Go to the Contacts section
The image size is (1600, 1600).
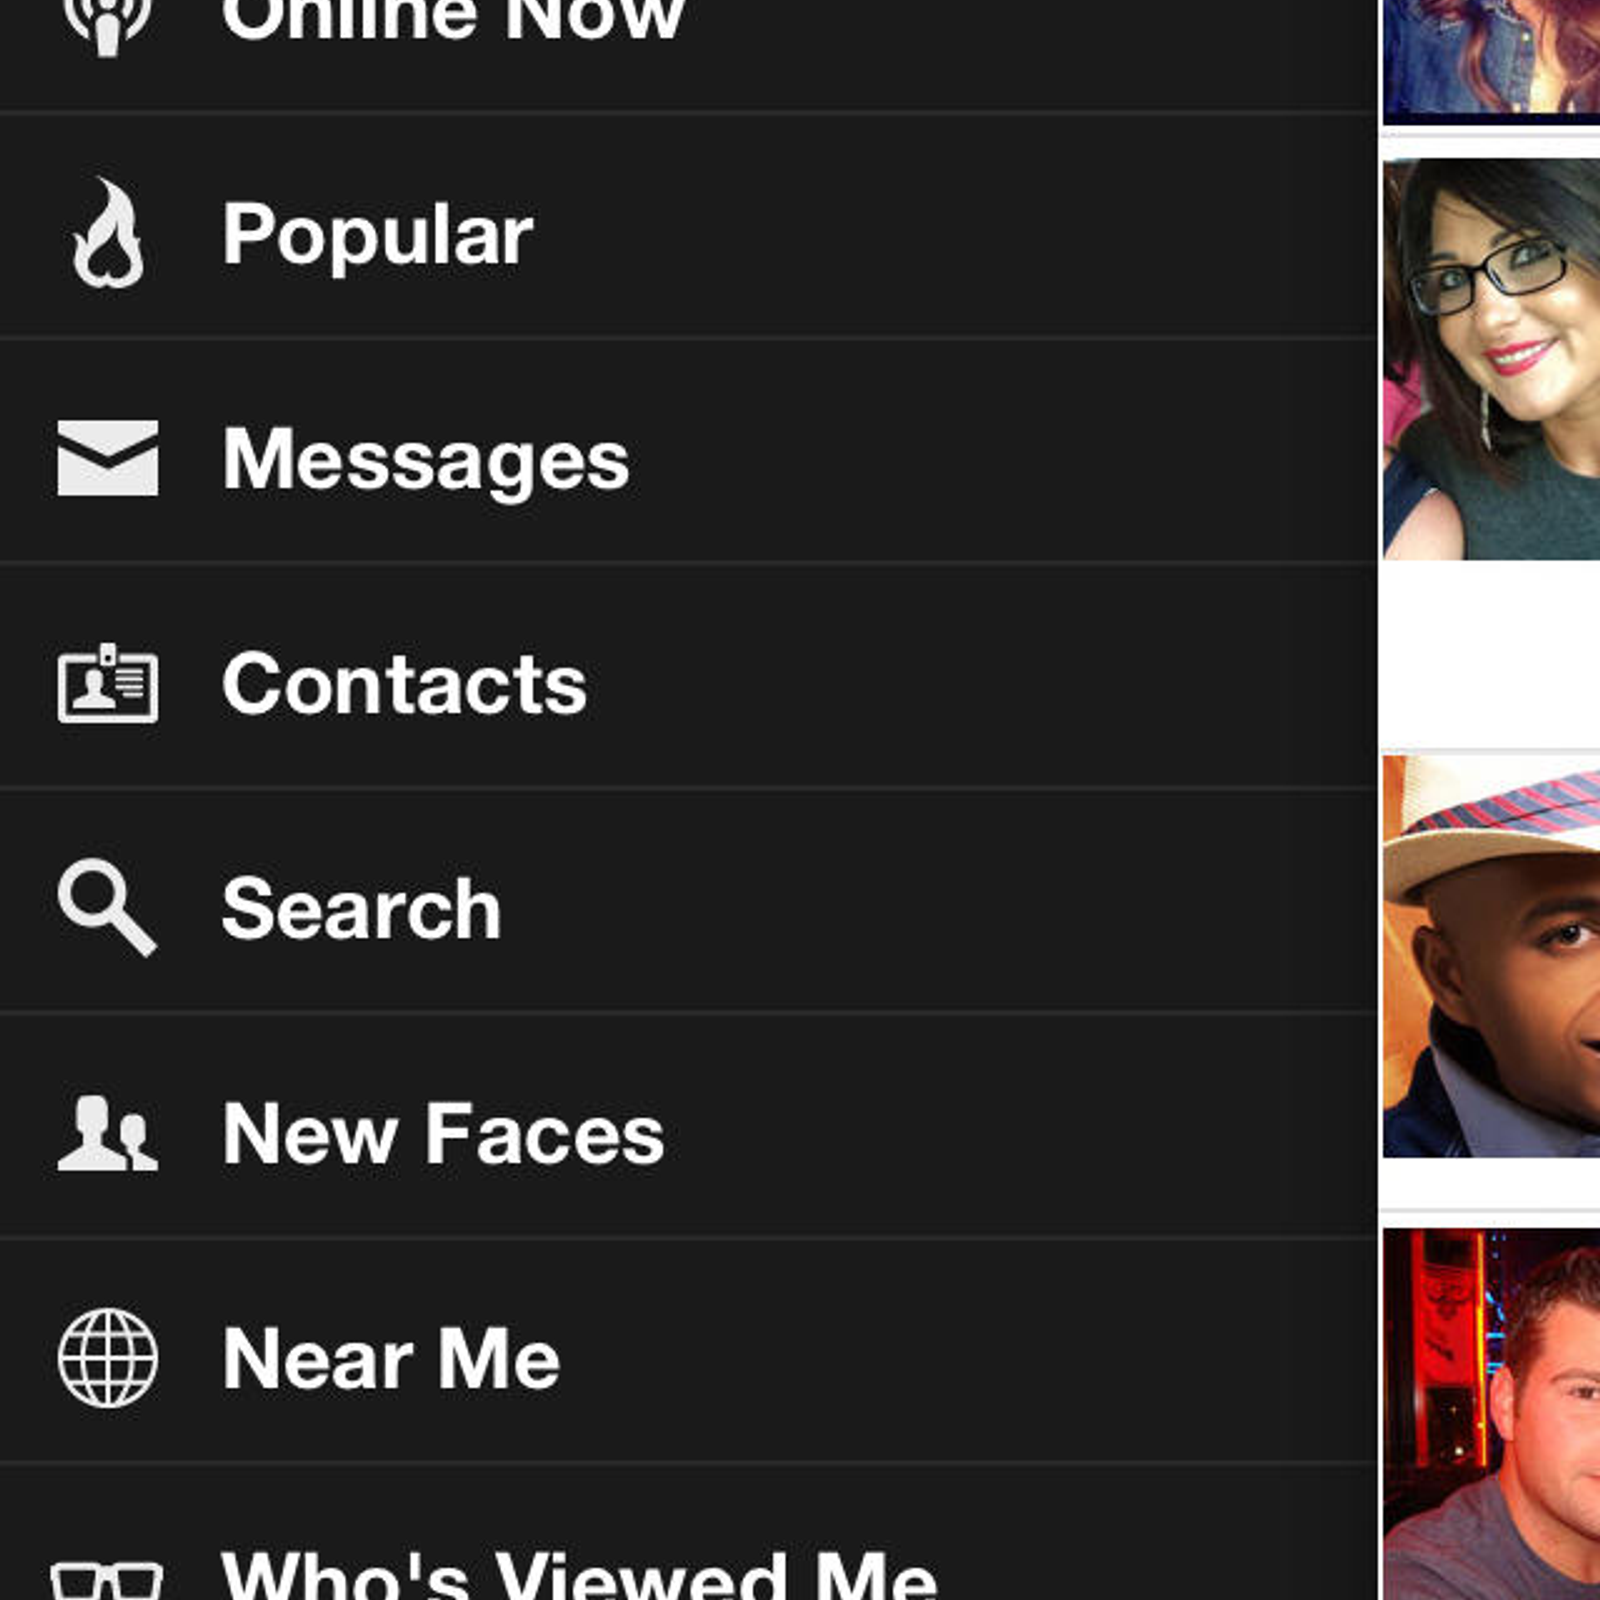tap(688, 677)
